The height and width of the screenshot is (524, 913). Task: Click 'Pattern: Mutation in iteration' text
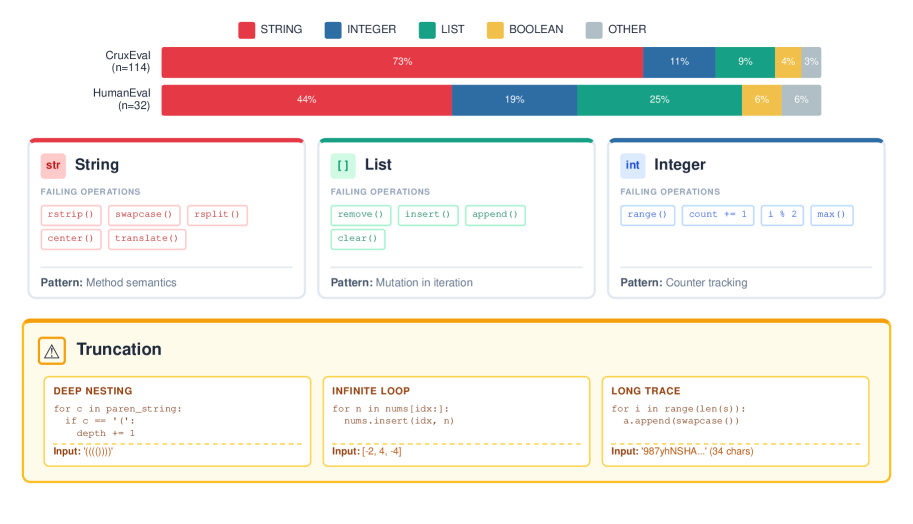pyautogui.click(x=402, y=283)
